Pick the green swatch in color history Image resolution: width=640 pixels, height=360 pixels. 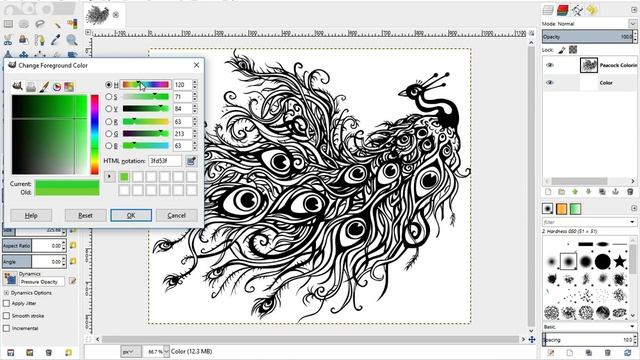tap(124, 176)
